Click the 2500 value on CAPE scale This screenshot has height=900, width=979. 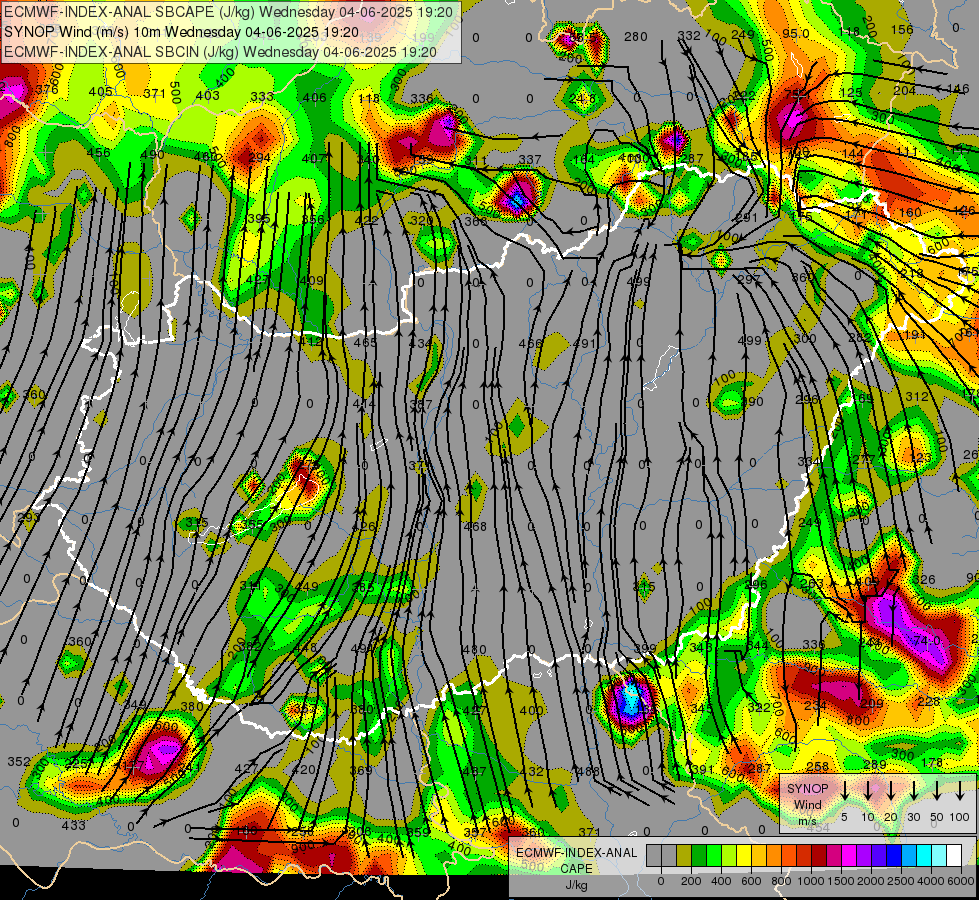coord(901,881)
